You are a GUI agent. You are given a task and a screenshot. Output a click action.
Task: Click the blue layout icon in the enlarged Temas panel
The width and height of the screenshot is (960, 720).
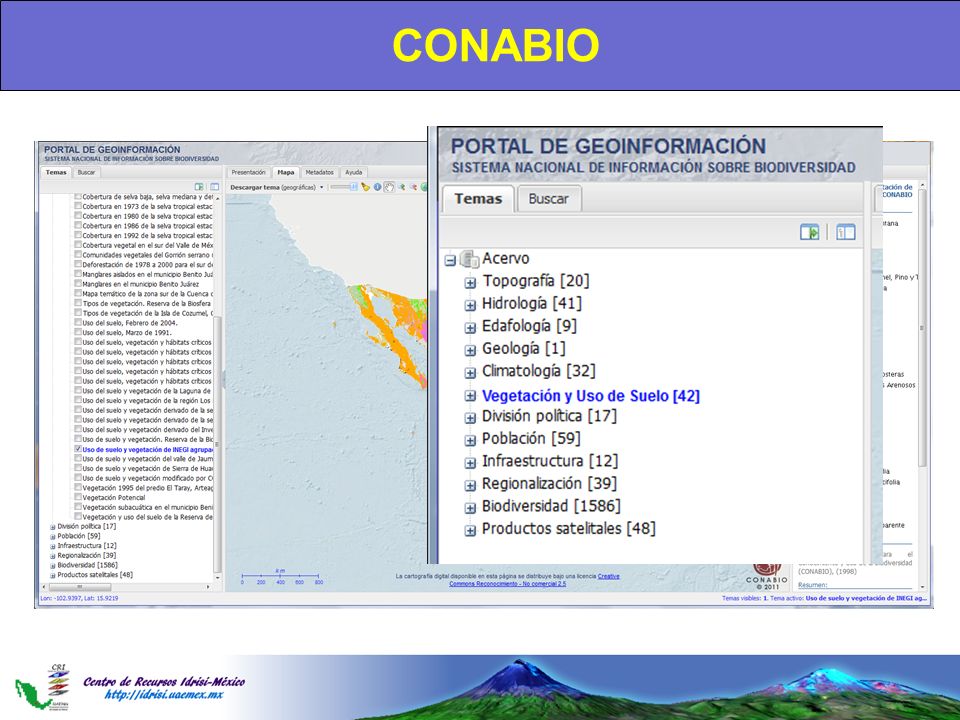[x=846, y=232]
